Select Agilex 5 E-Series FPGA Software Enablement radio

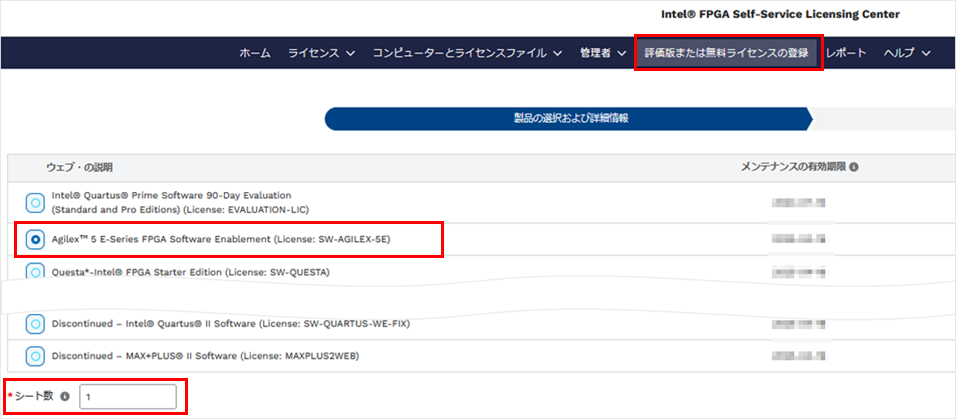coord(35,240)
